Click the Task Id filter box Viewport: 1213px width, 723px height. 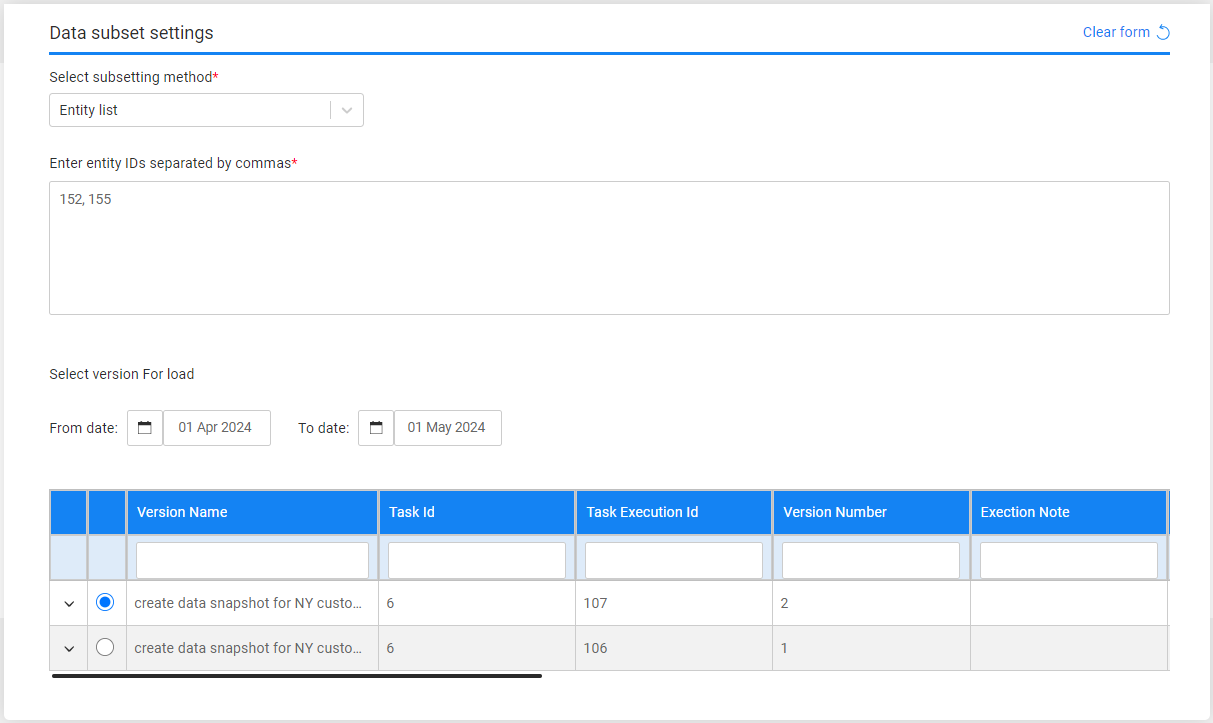tap(476, 559)
